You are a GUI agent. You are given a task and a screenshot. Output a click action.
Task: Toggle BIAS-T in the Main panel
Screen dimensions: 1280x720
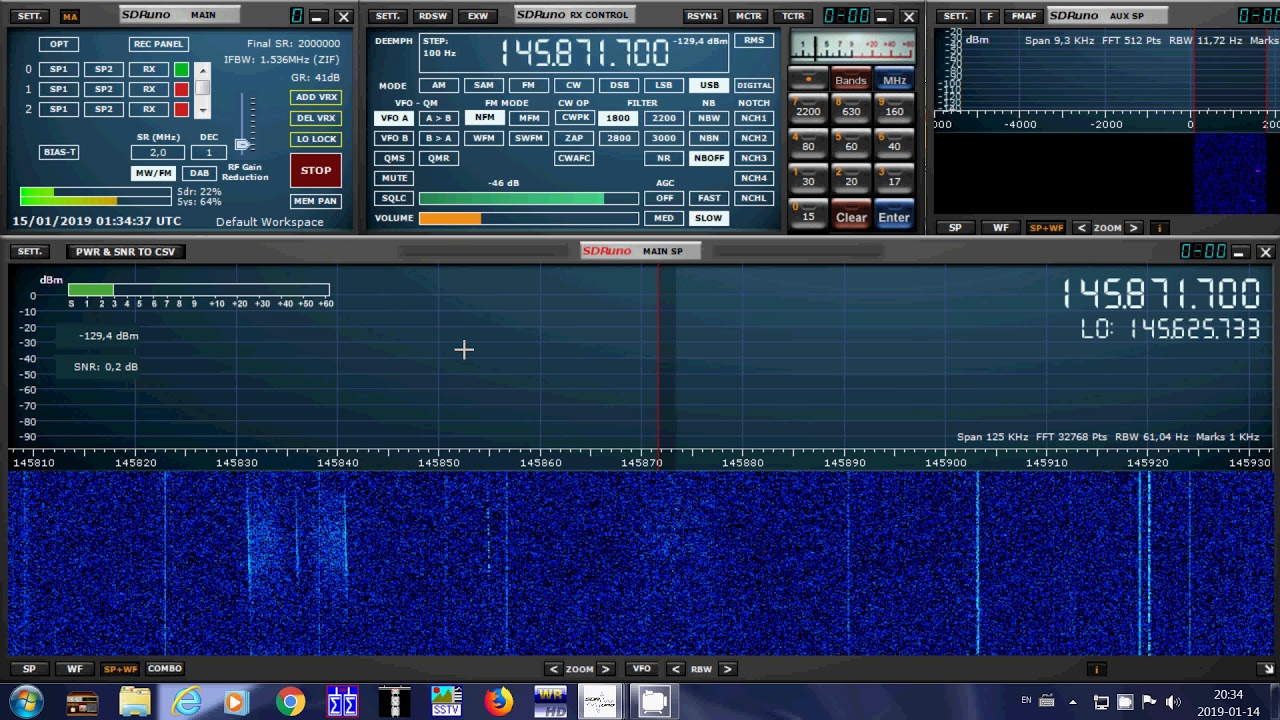point(59,152)
